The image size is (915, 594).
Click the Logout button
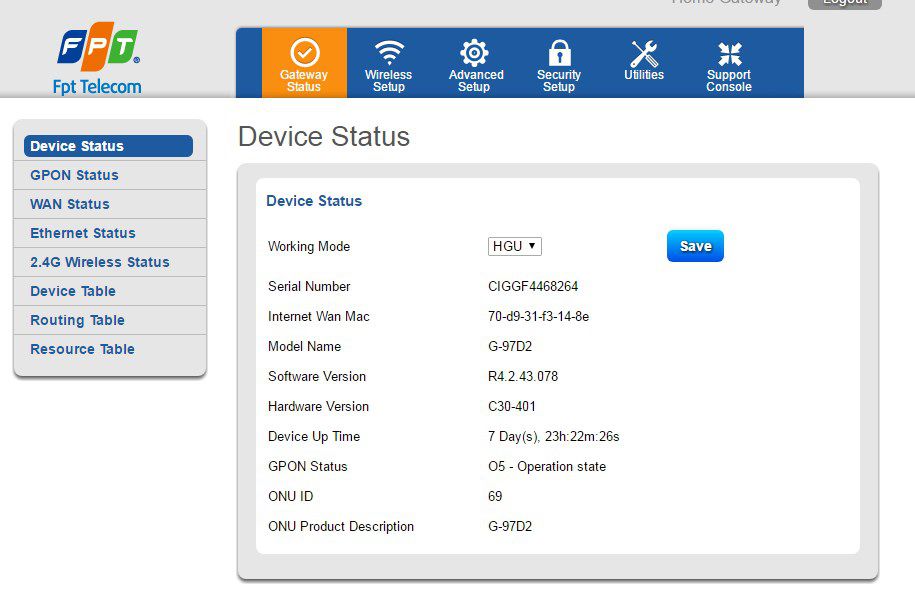[x=844, y=3]
